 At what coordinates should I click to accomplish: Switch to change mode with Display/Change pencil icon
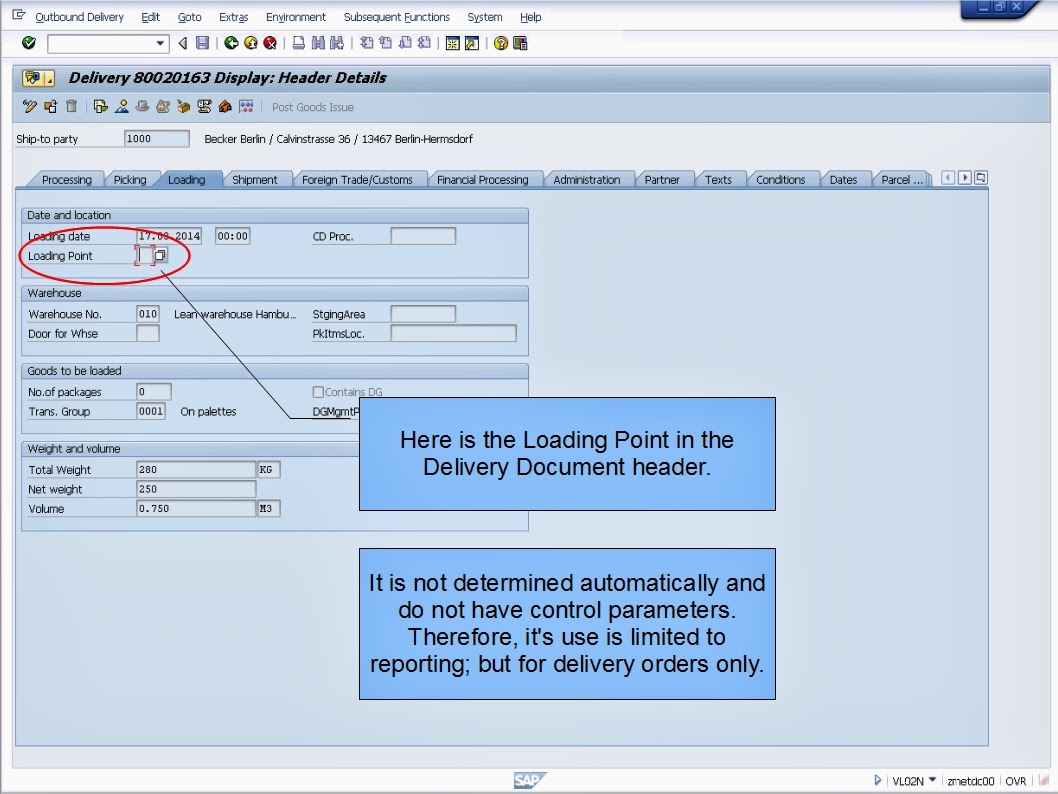(28, 105)
